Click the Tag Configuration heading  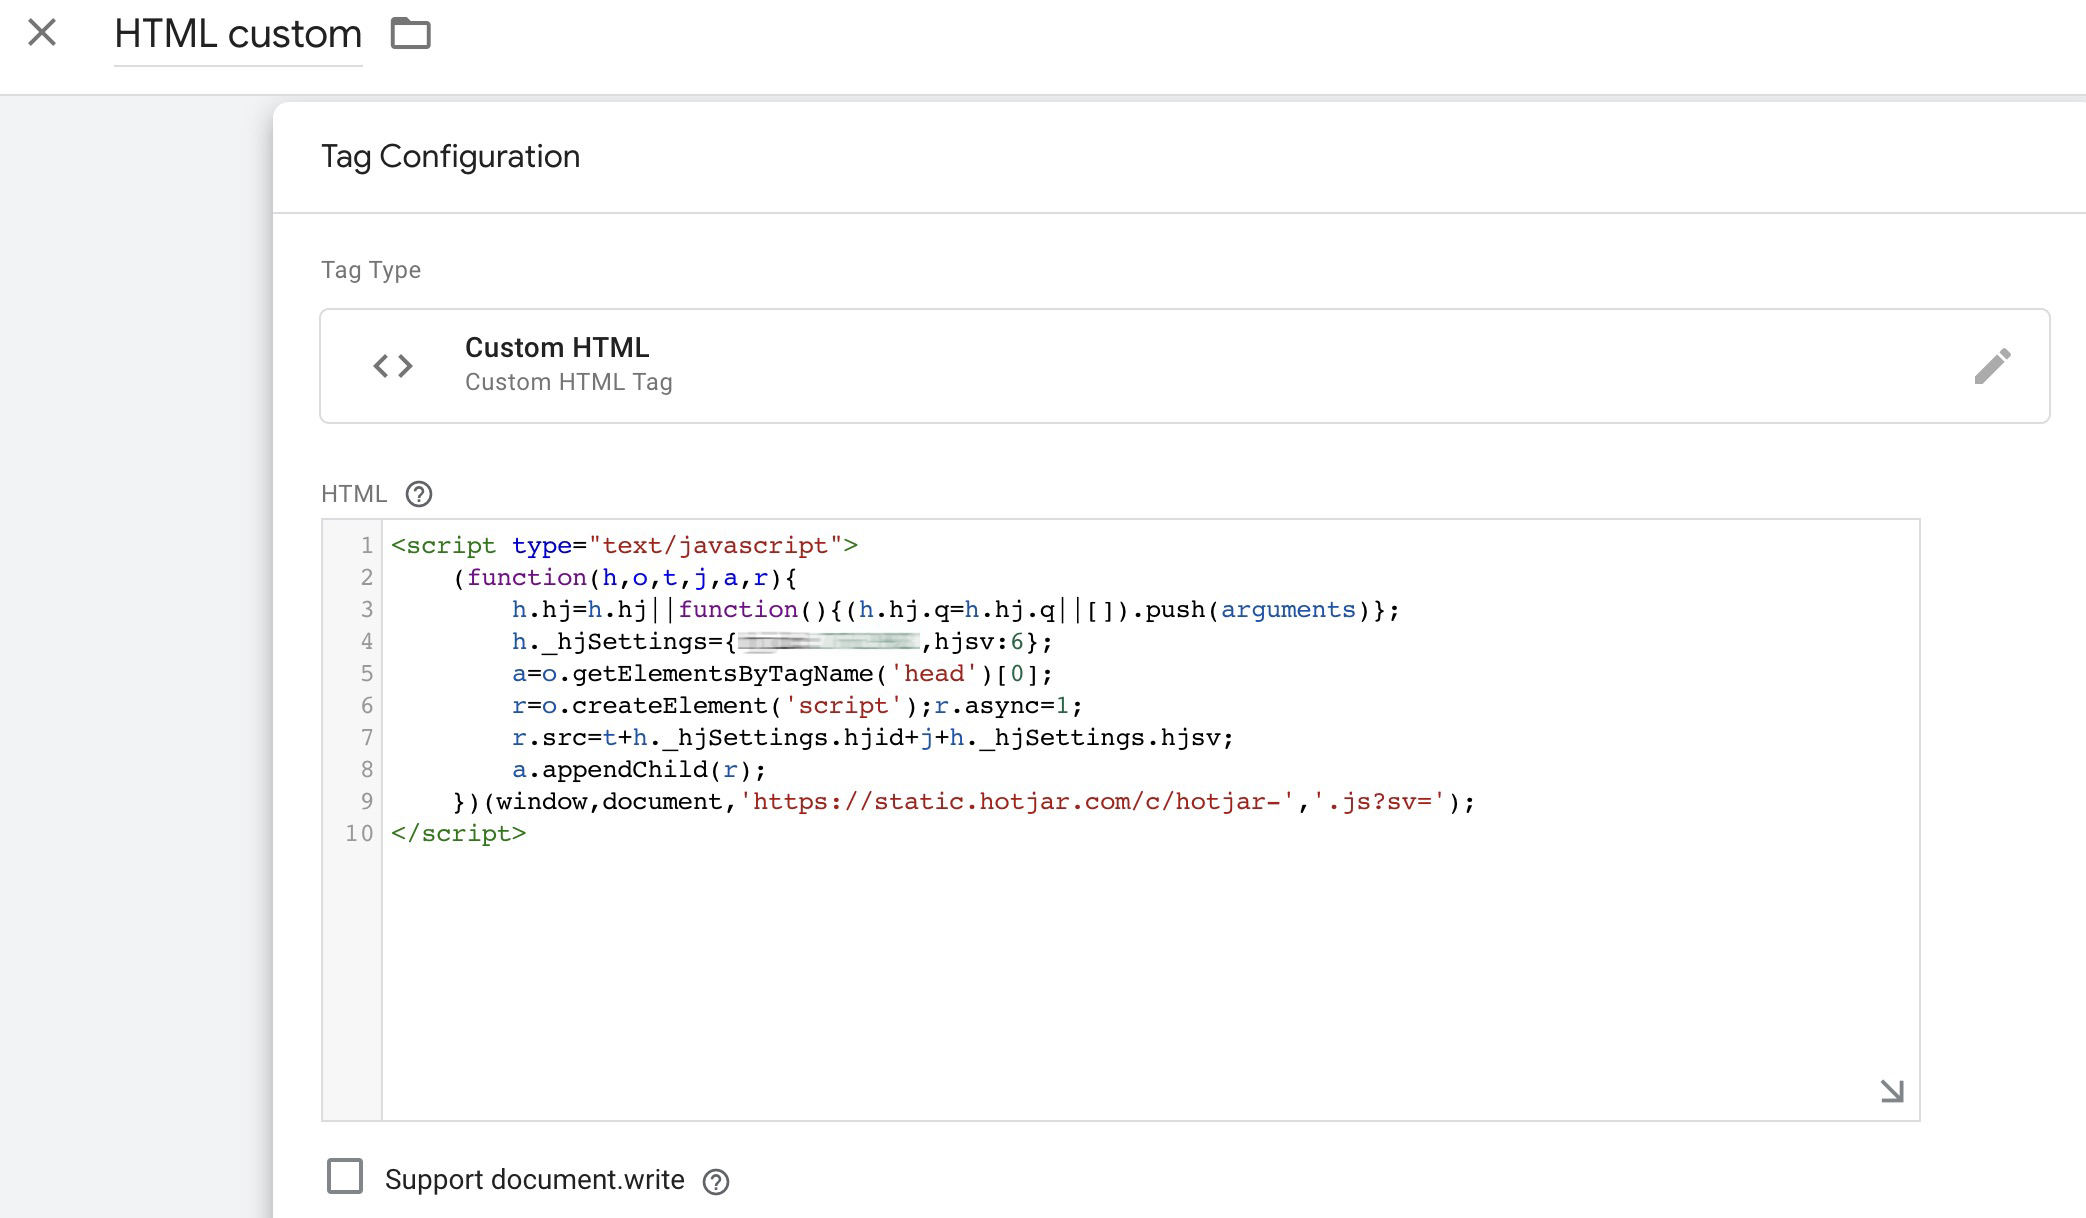pos(450,156)
